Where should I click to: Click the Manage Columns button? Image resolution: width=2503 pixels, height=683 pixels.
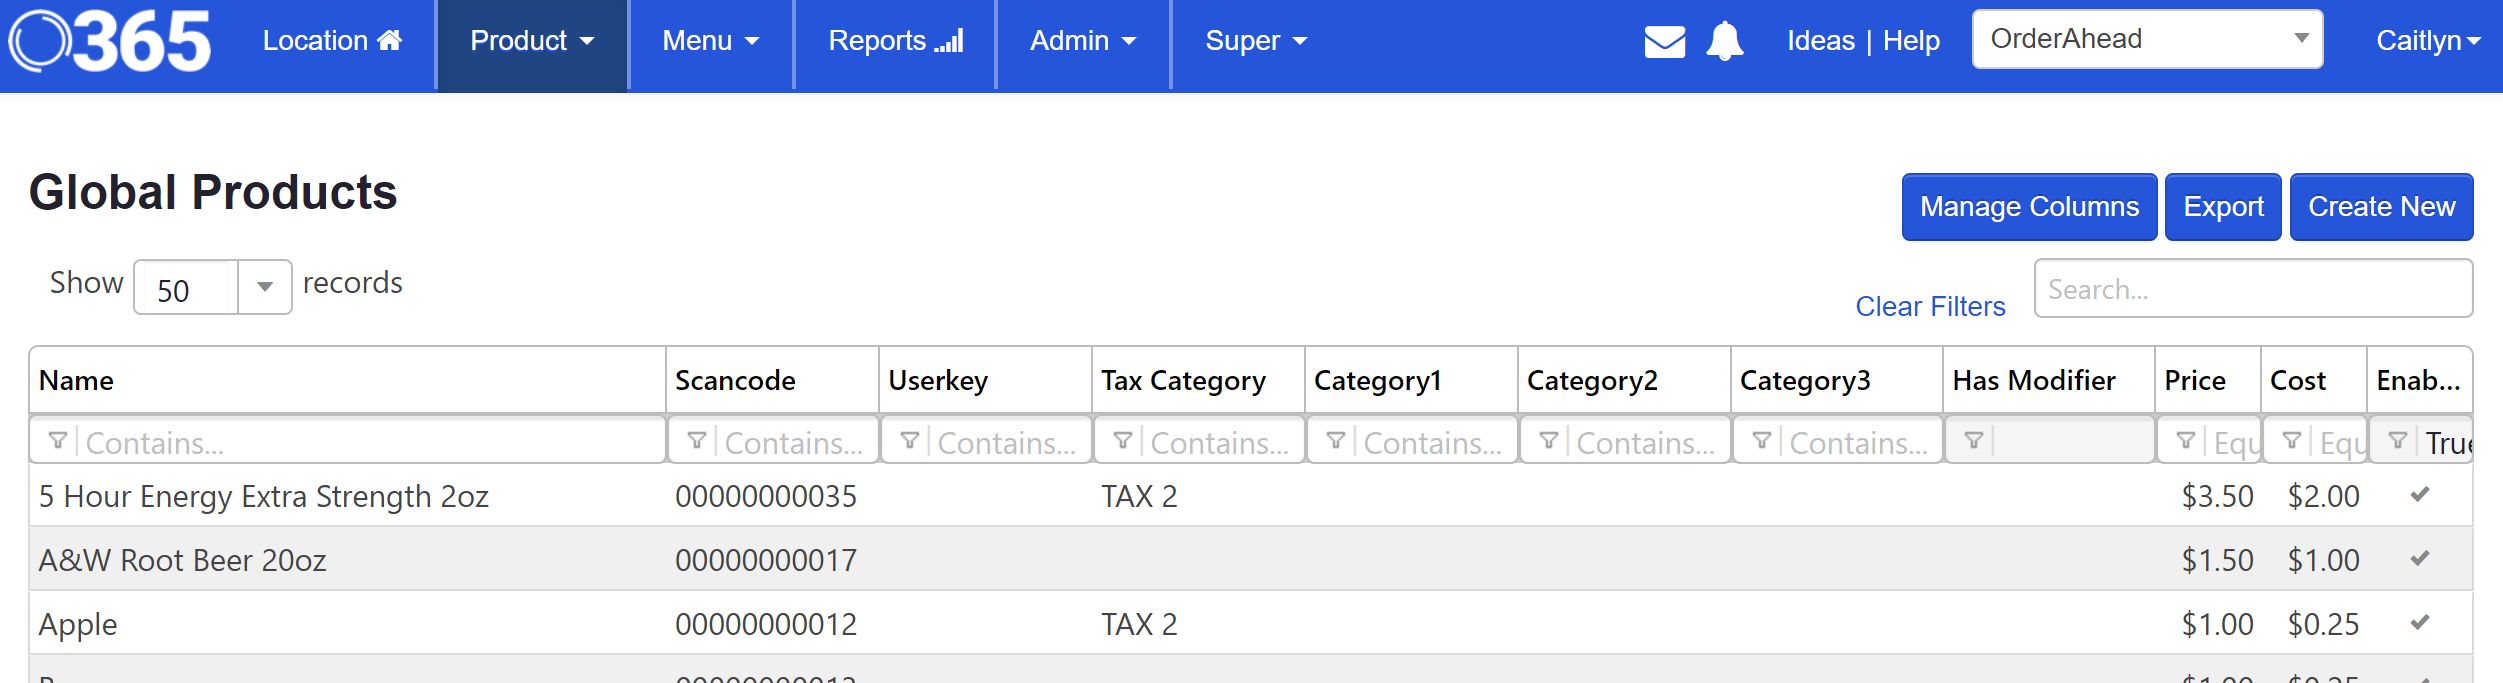pos(2028,207)
